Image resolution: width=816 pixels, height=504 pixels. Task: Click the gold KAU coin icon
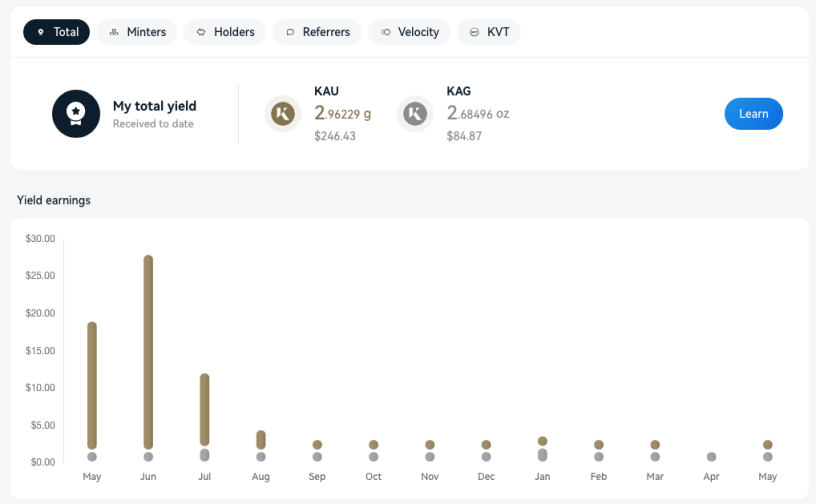point(283,114)
